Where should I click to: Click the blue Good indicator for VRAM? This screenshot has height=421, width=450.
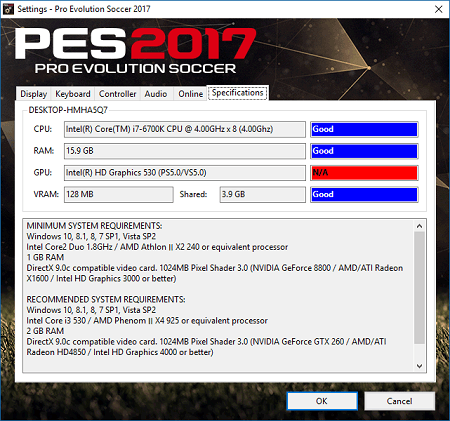coord(364,194)
